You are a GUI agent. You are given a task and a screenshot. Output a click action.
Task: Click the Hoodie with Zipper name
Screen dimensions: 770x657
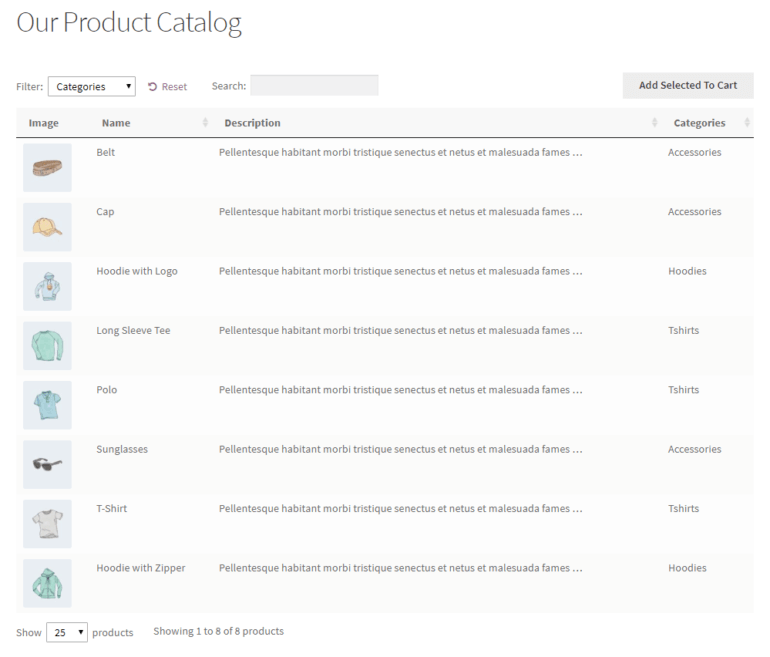click(x=141, y=568)
